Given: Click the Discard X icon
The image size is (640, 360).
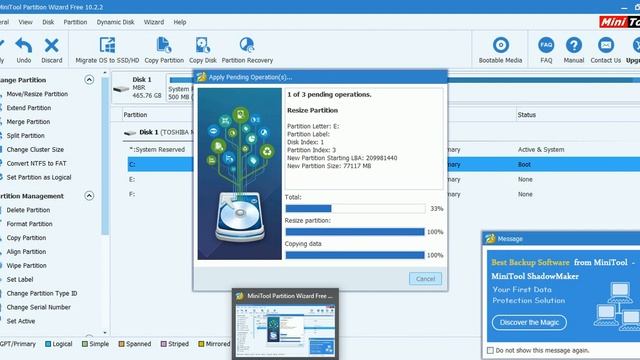Looking at the screenshot, I should point(51,45).
